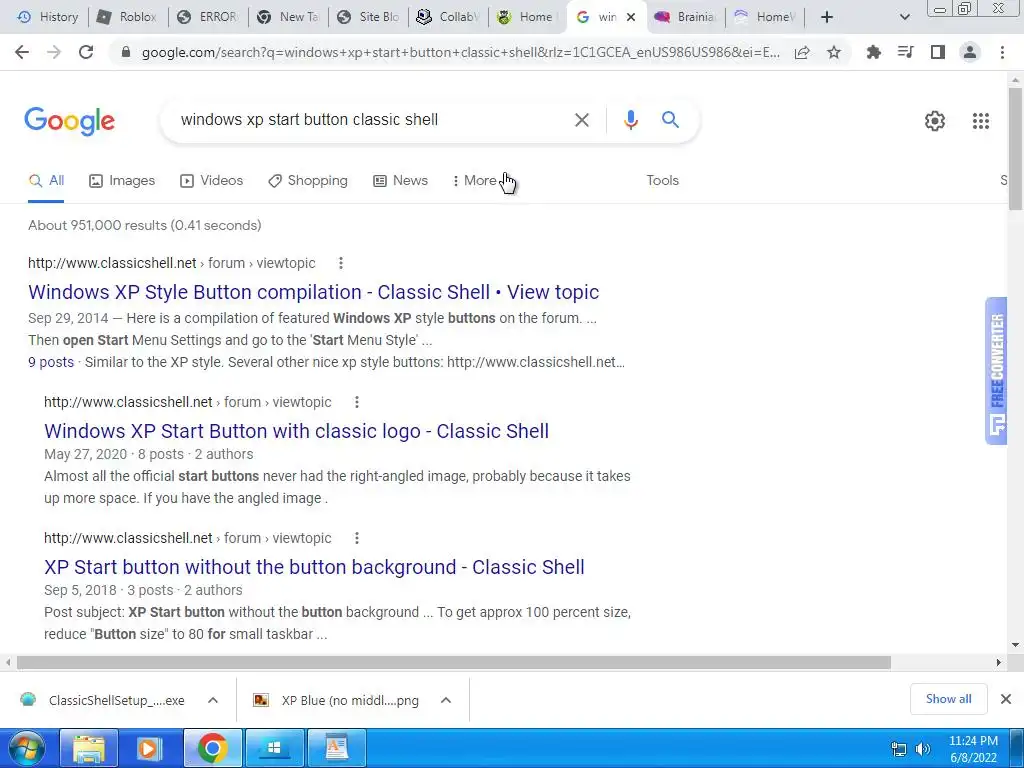Switch to the ERROR tab
This screenshot has width=1024, height=768.
pos(208,17)
